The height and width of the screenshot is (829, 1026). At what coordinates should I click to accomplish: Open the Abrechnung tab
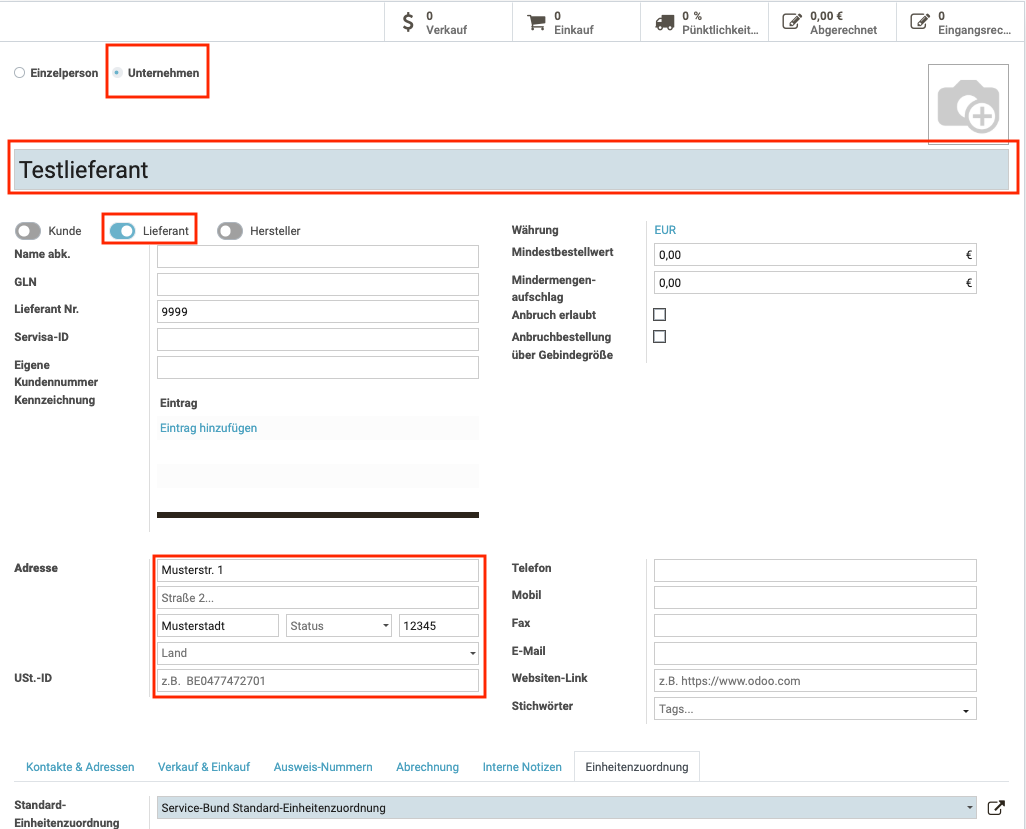427,767
